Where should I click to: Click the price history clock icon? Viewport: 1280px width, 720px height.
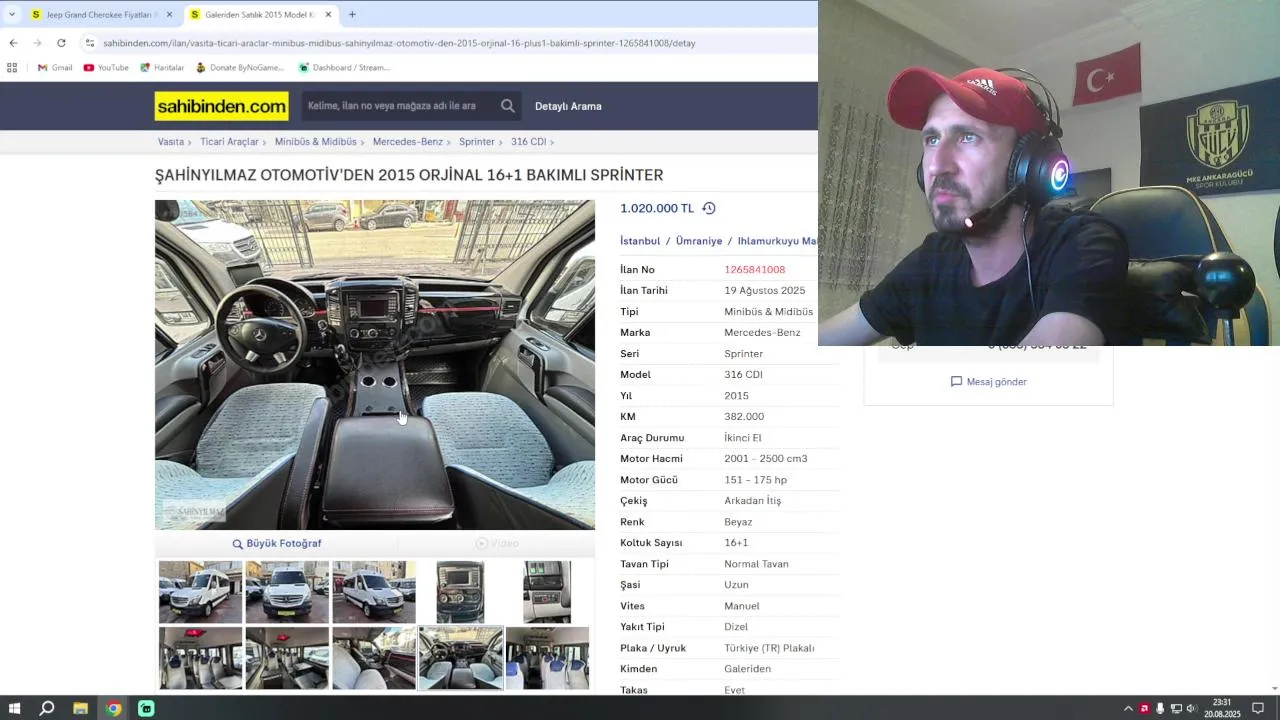709,208
